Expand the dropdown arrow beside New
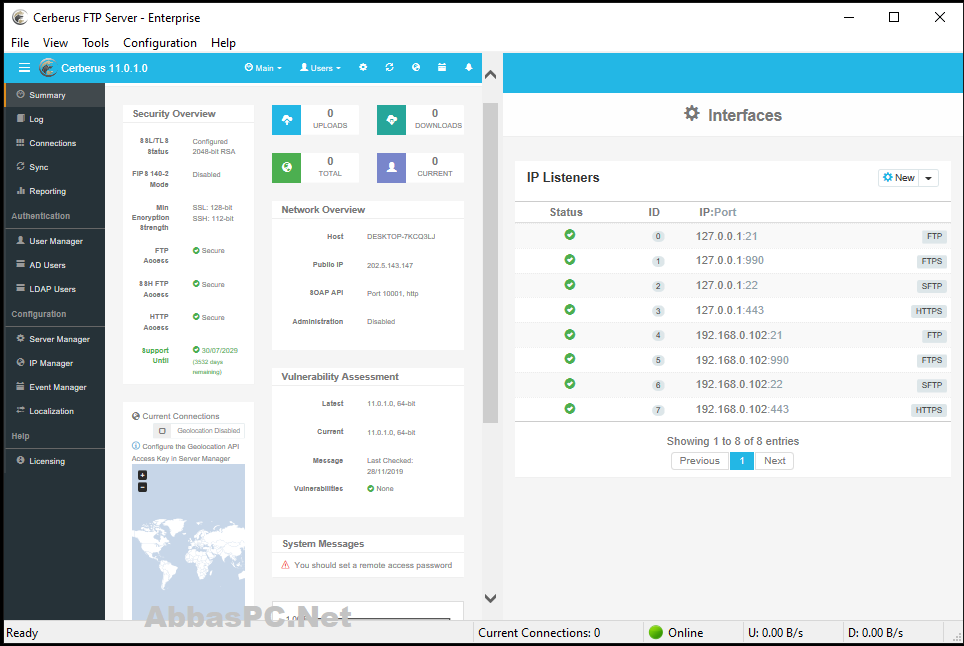The image size is (964, 646). click(x=928, y=178)
